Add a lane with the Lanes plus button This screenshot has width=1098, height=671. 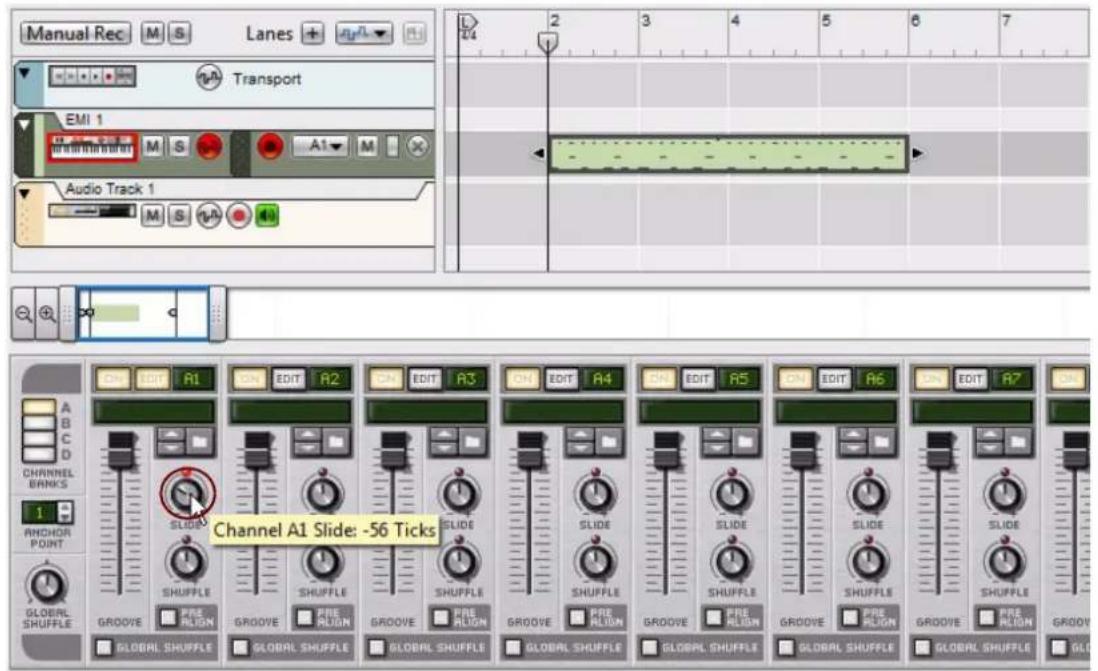pos(311,35)
